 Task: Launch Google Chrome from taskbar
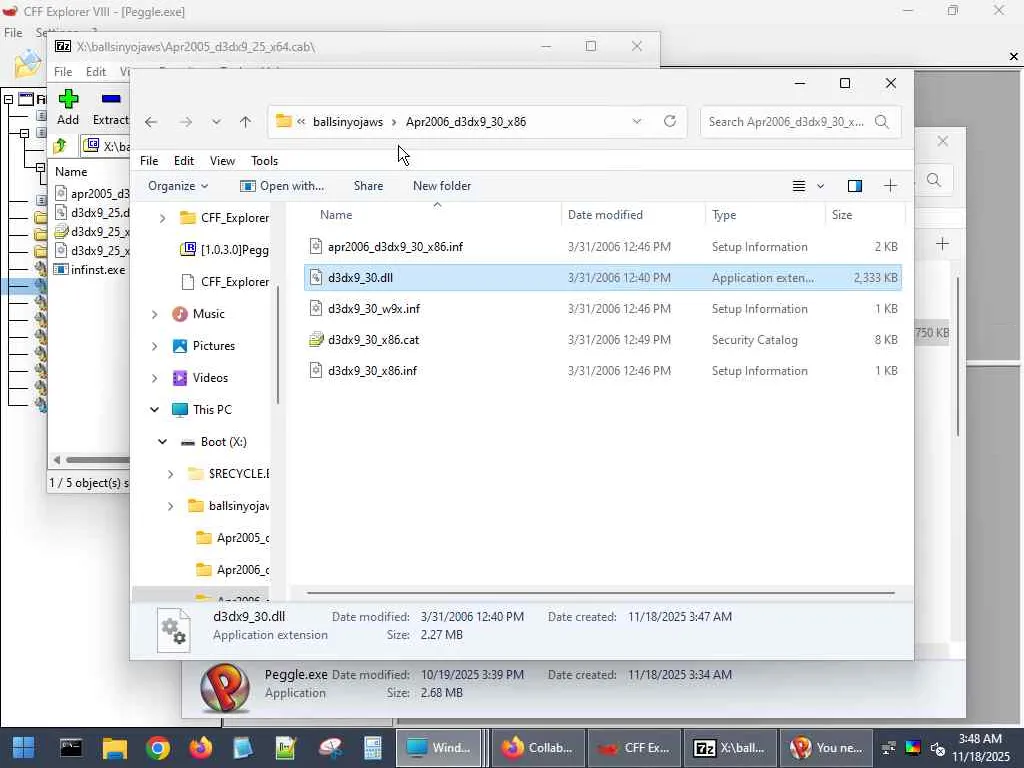tap(157, 748)
